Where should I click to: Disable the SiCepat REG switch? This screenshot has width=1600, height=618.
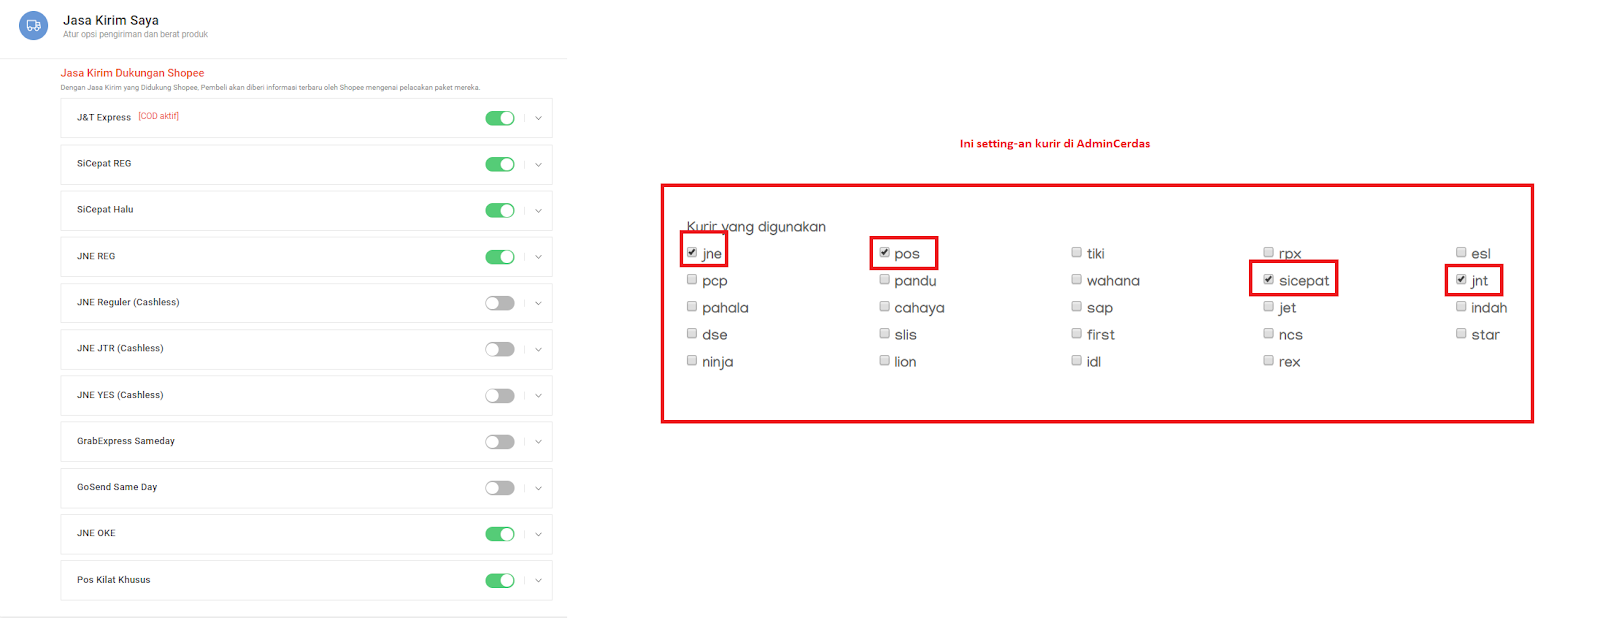[500, 164]
